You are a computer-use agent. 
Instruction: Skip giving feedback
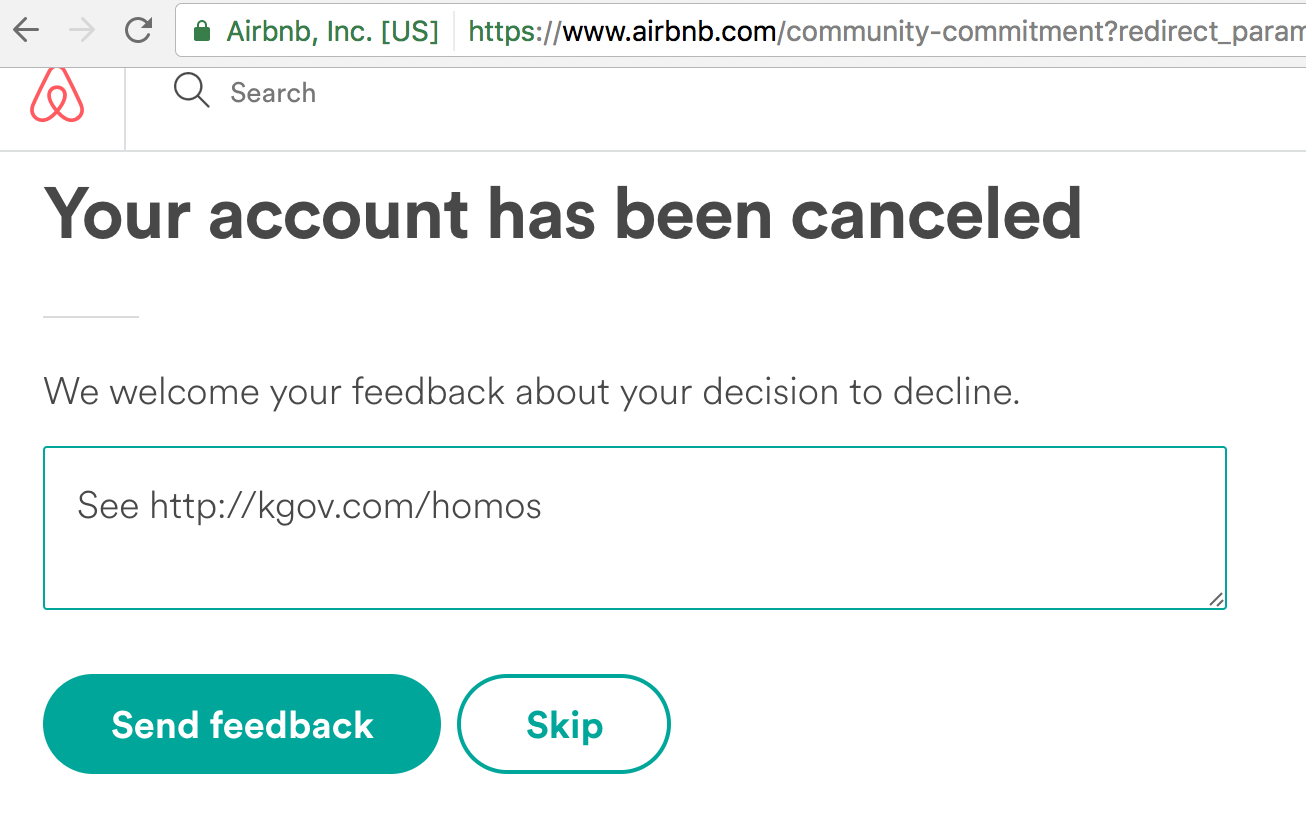point(564,724)
